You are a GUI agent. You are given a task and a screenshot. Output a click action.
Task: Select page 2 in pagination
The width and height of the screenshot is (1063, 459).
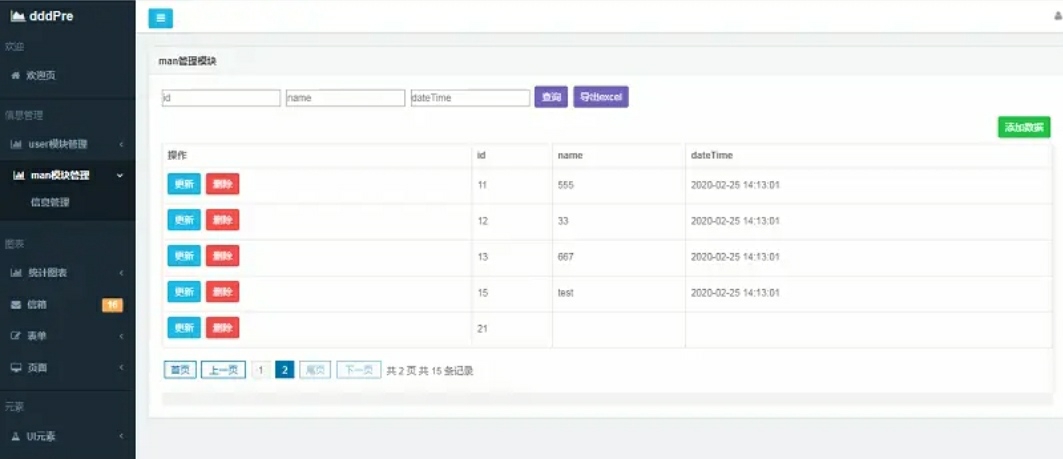tap(285, 370)
